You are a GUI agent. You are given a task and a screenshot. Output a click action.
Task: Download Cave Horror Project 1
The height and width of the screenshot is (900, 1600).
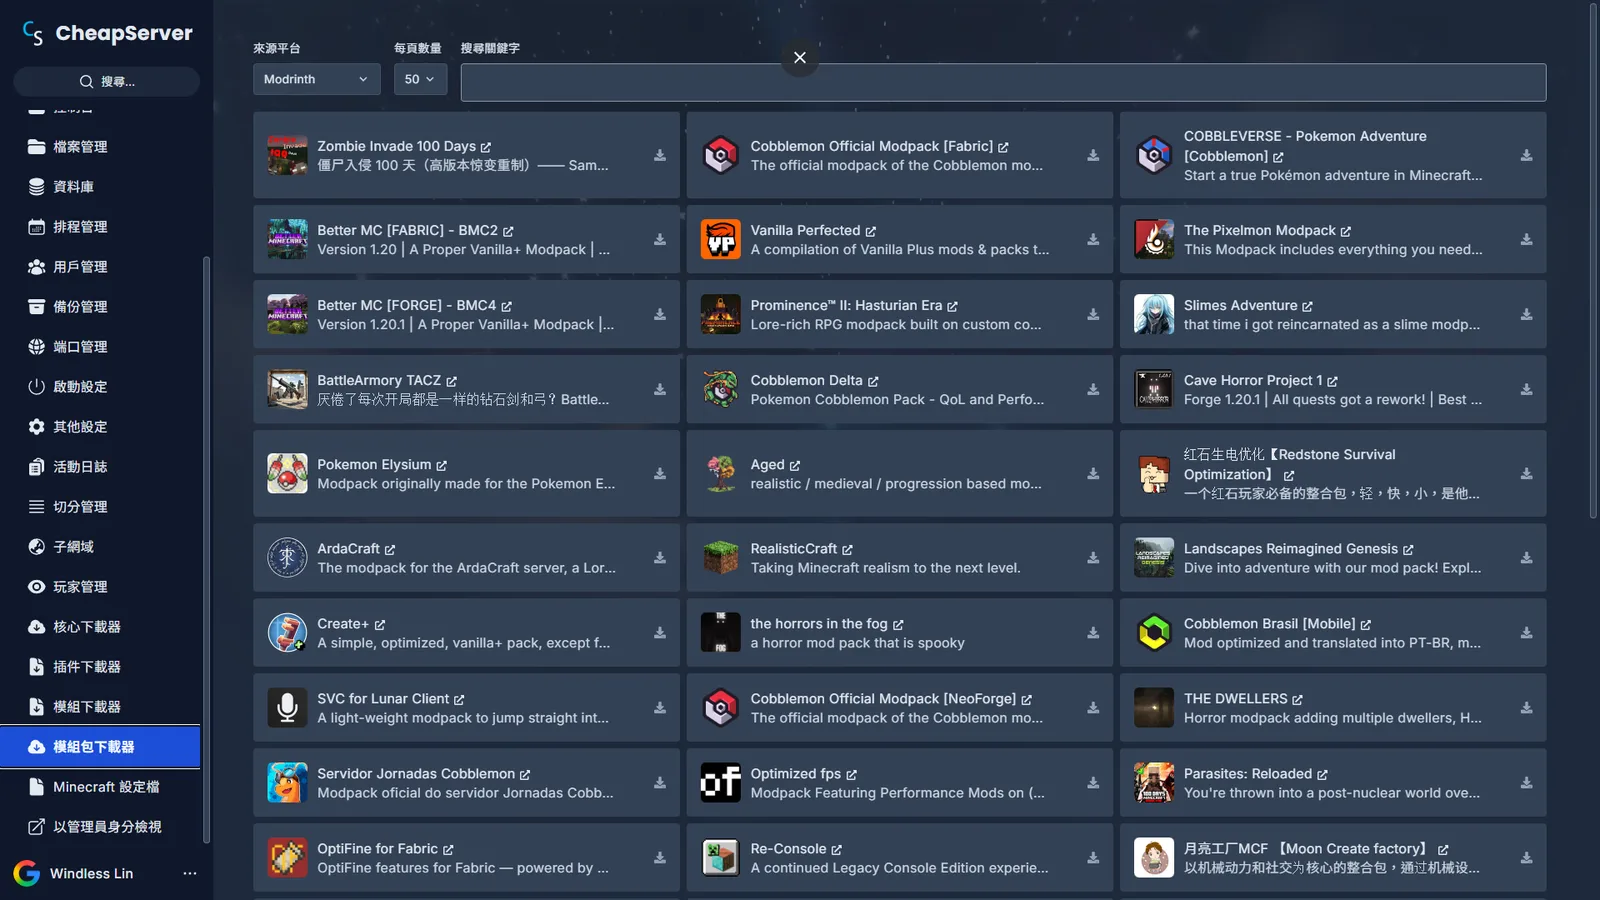point(1526,390)
